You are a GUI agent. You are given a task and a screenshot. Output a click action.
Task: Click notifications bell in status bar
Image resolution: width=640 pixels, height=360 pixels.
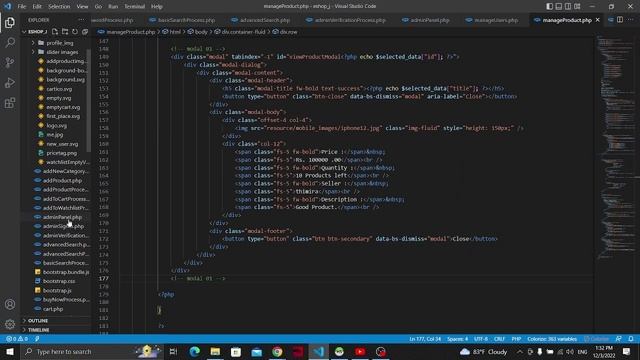click(x=631, y=339)
